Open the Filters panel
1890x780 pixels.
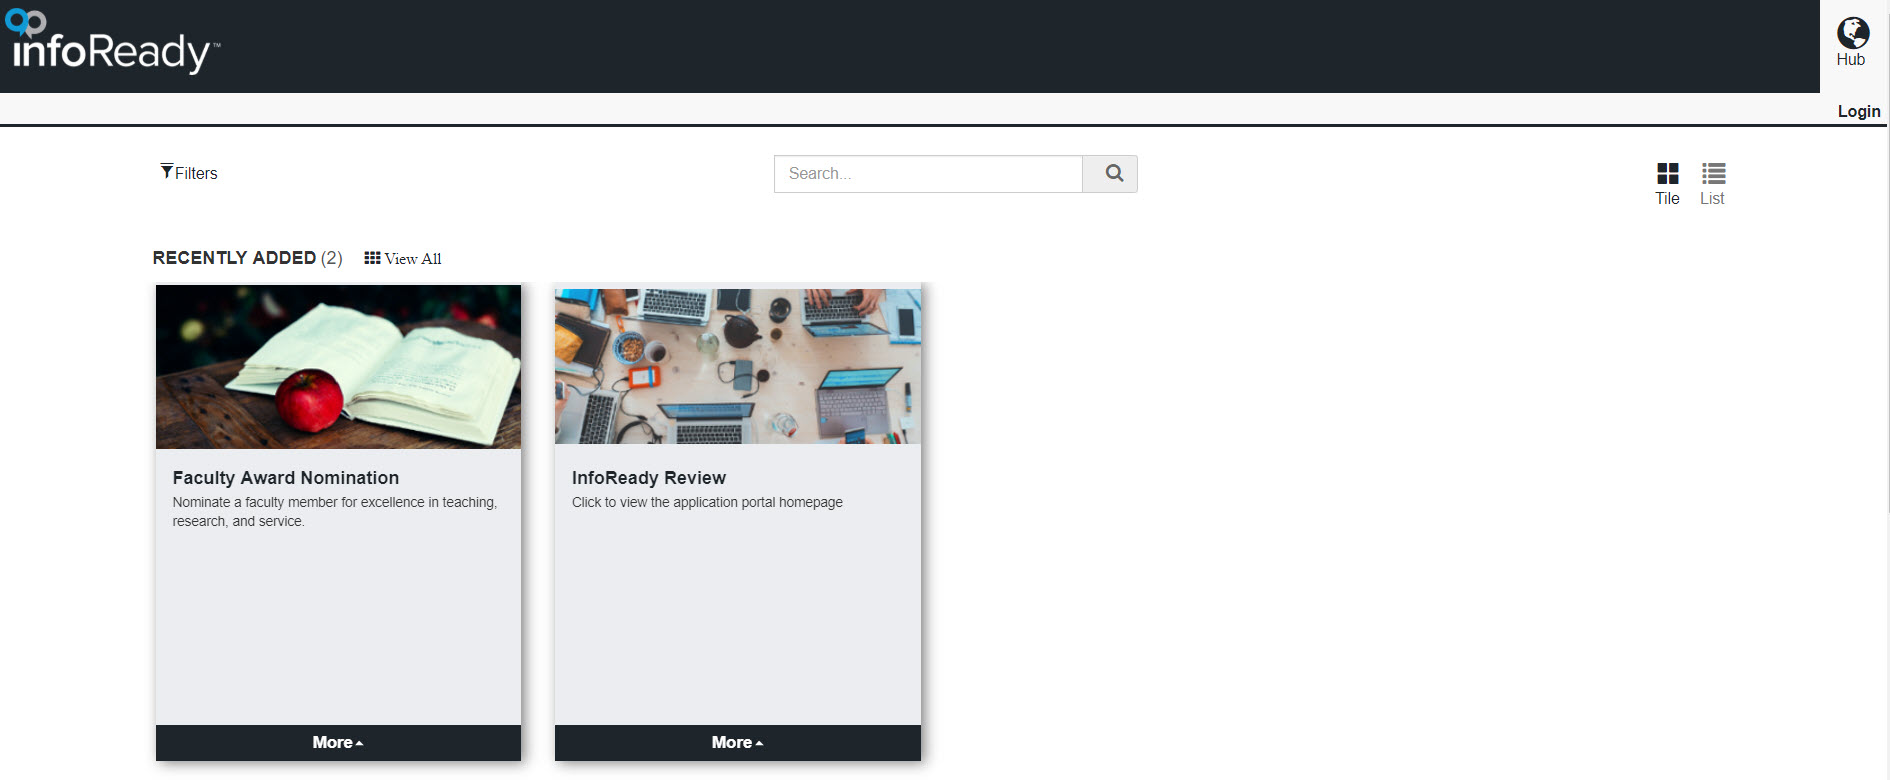pos(189,173)
